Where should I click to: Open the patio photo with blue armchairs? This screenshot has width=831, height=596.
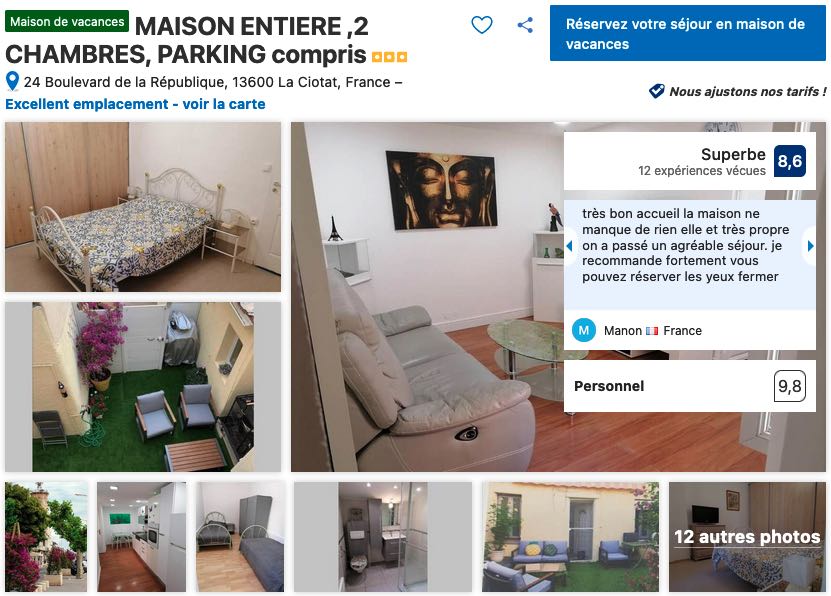[x=143, y=387]
